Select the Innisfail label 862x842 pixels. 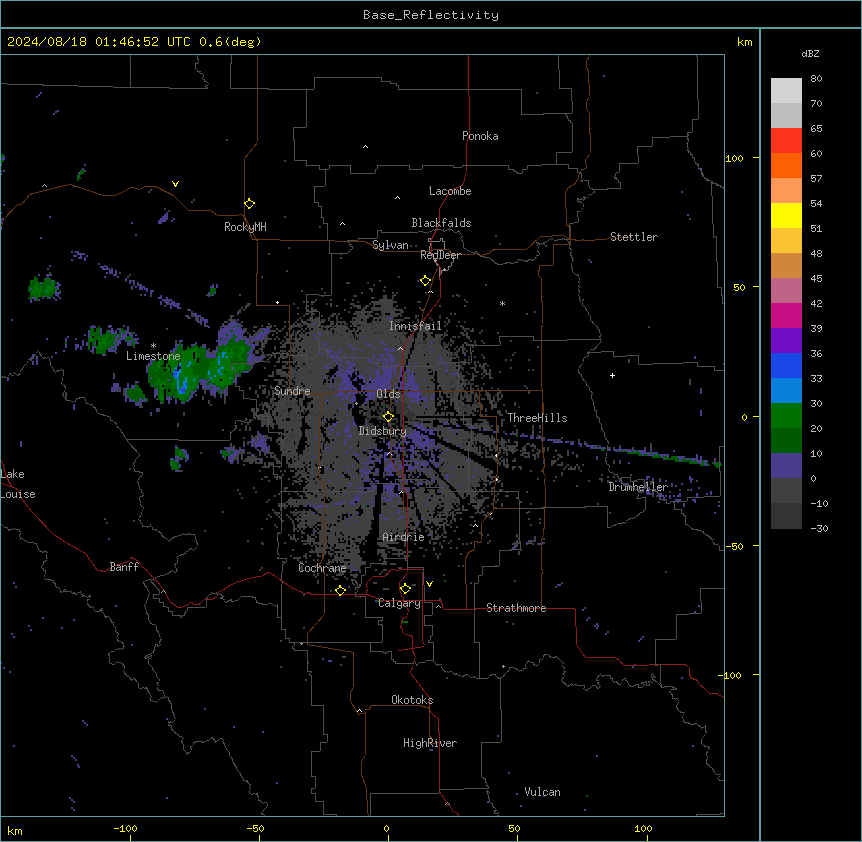tap(415, 326)
